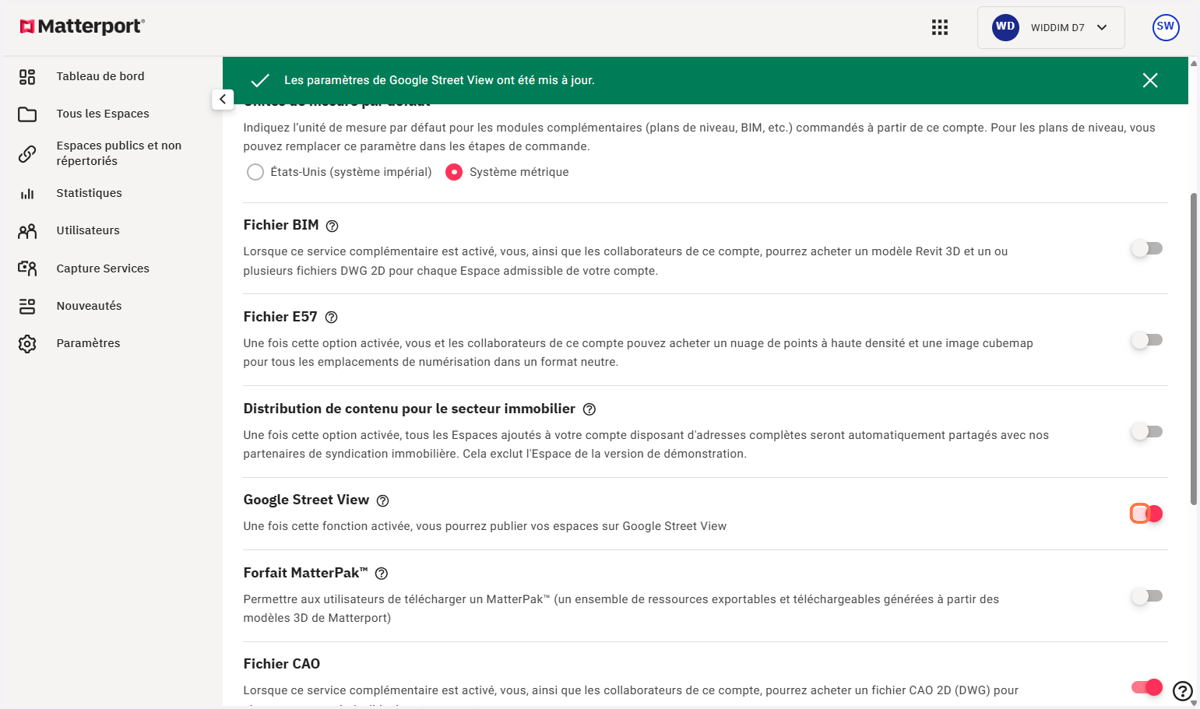Select États-Unis imperial system radio
The height and width of the screenshot is (709, 1200).
255,172
